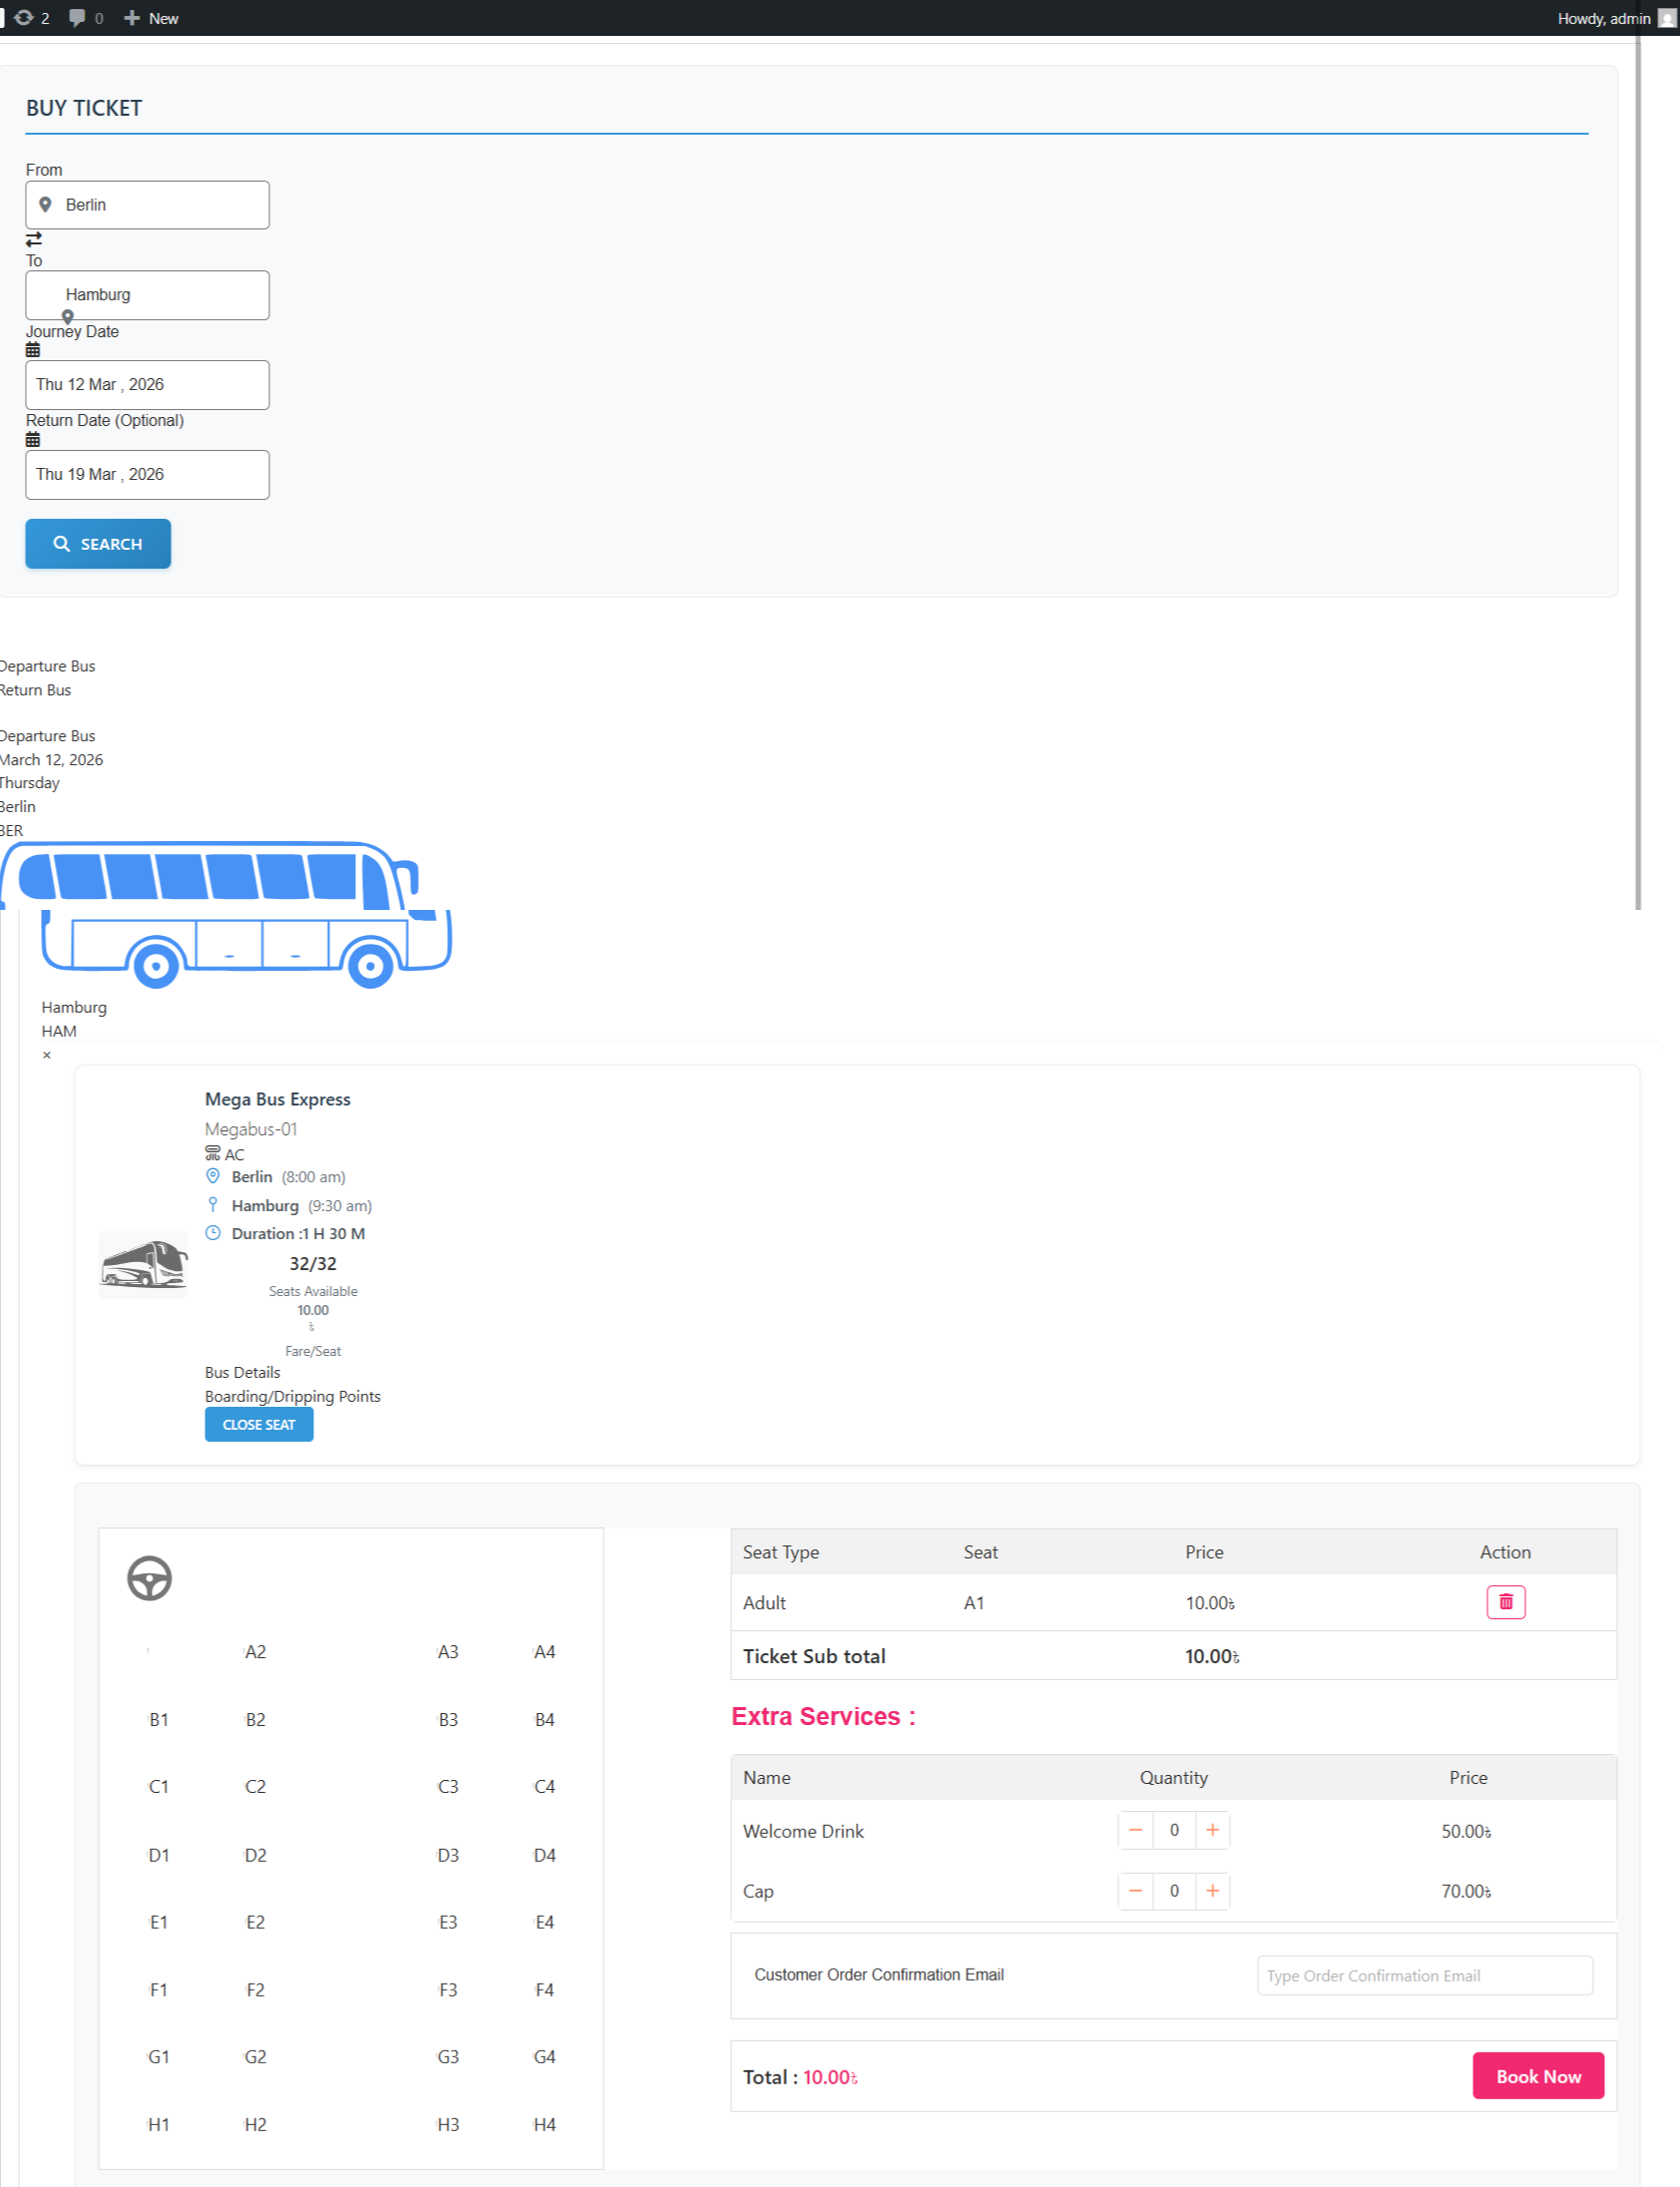This screenshot has height=2187, width=1680.
Task: Click the Mega Bus Express thumbnail
Action: 143,1264
